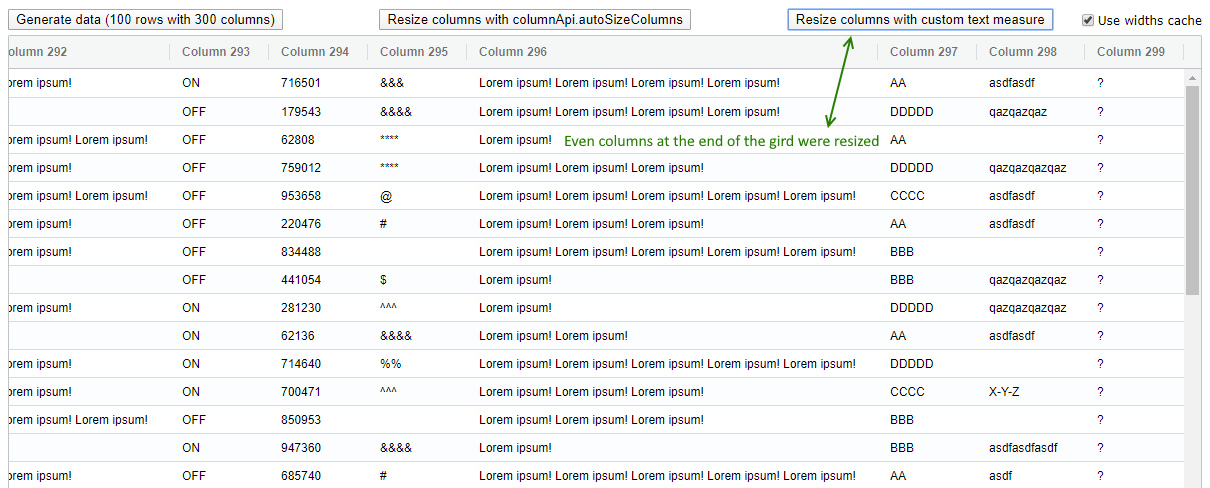Select the asdfasdfasdf cell
This screenshot has width=1210, height=488.
(x=1023, y=448)
